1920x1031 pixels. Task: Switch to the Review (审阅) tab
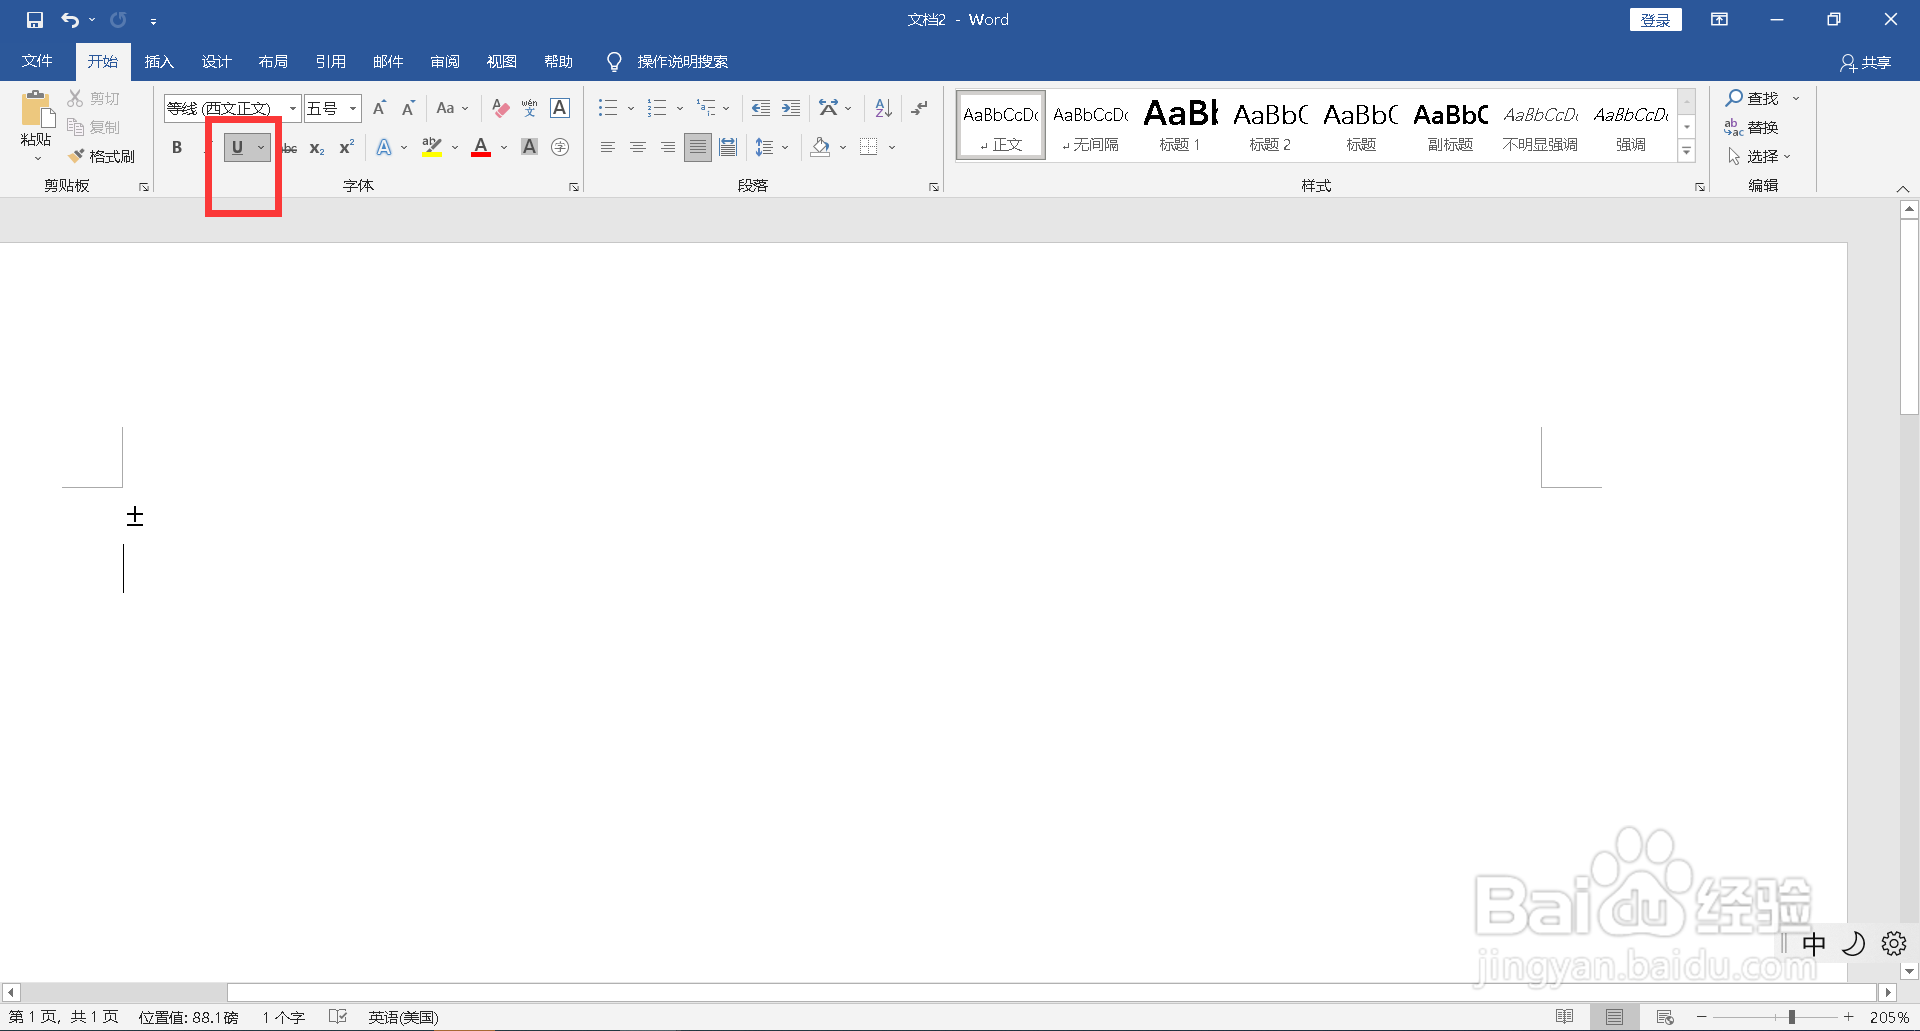(x=445, y=62)
